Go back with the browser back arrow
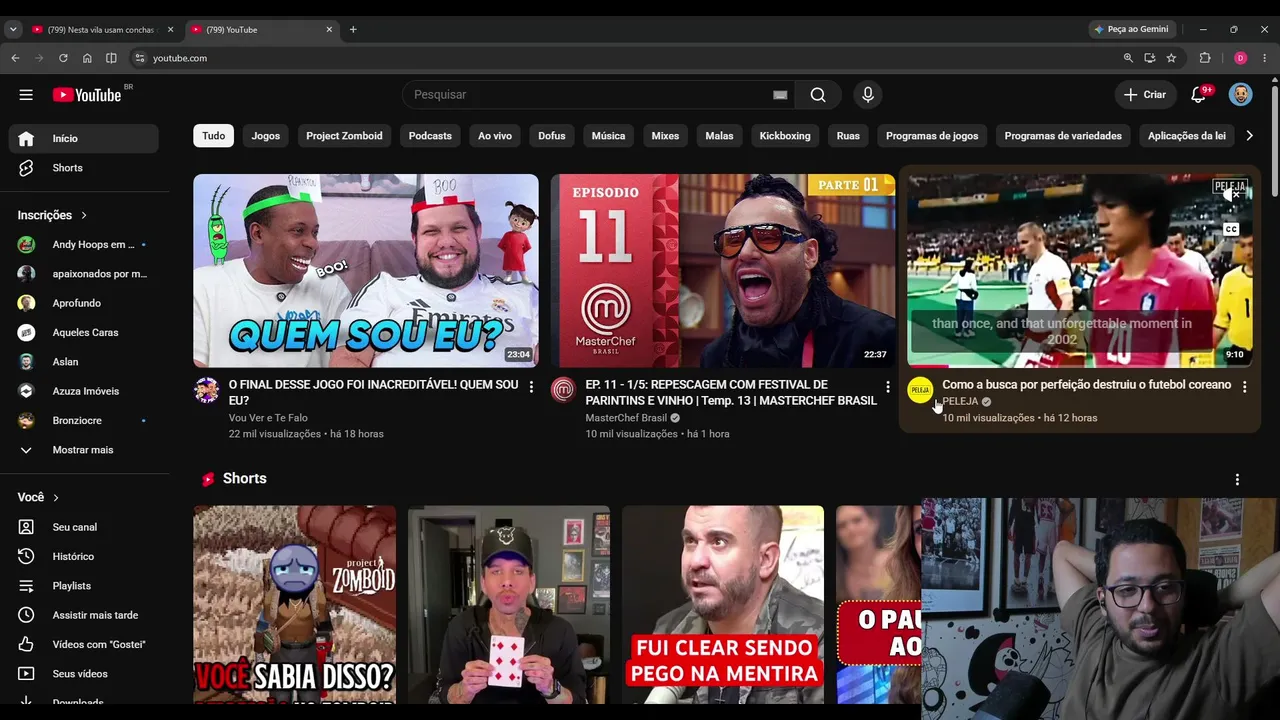 (15, 58)
